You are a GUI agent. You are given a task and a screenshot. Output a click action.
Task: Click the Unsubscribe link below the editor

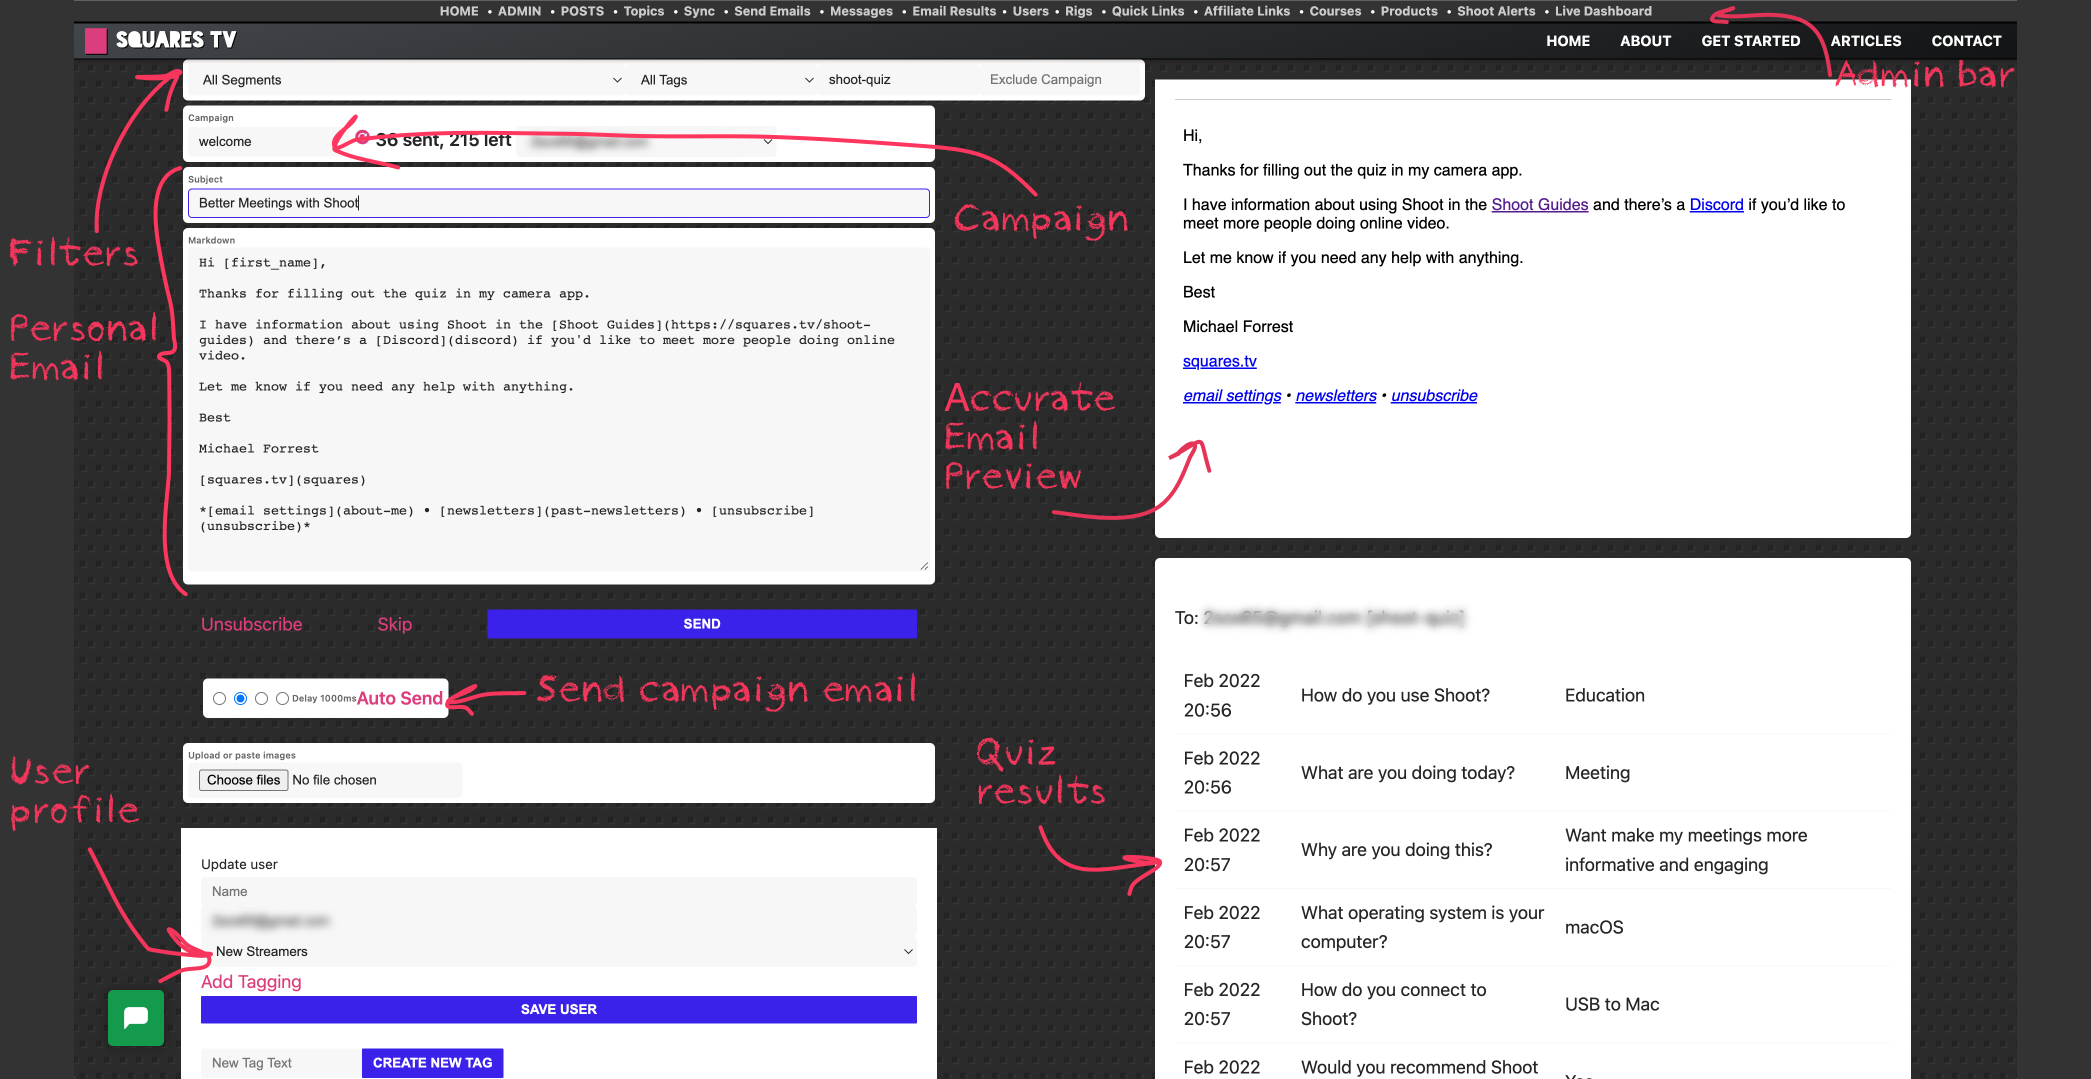pyautogui.click(x=251, y=625)
